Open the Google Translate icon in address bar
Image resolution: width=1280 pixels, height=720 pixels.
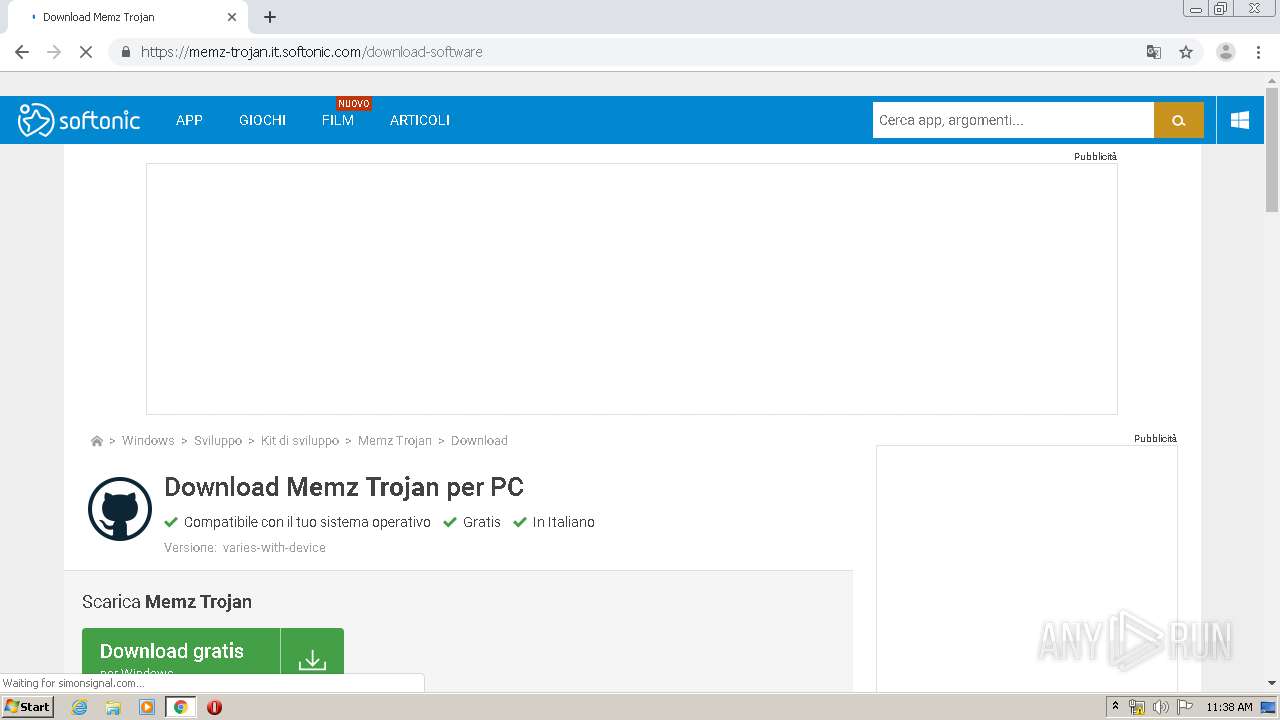tap(1154, 52)
